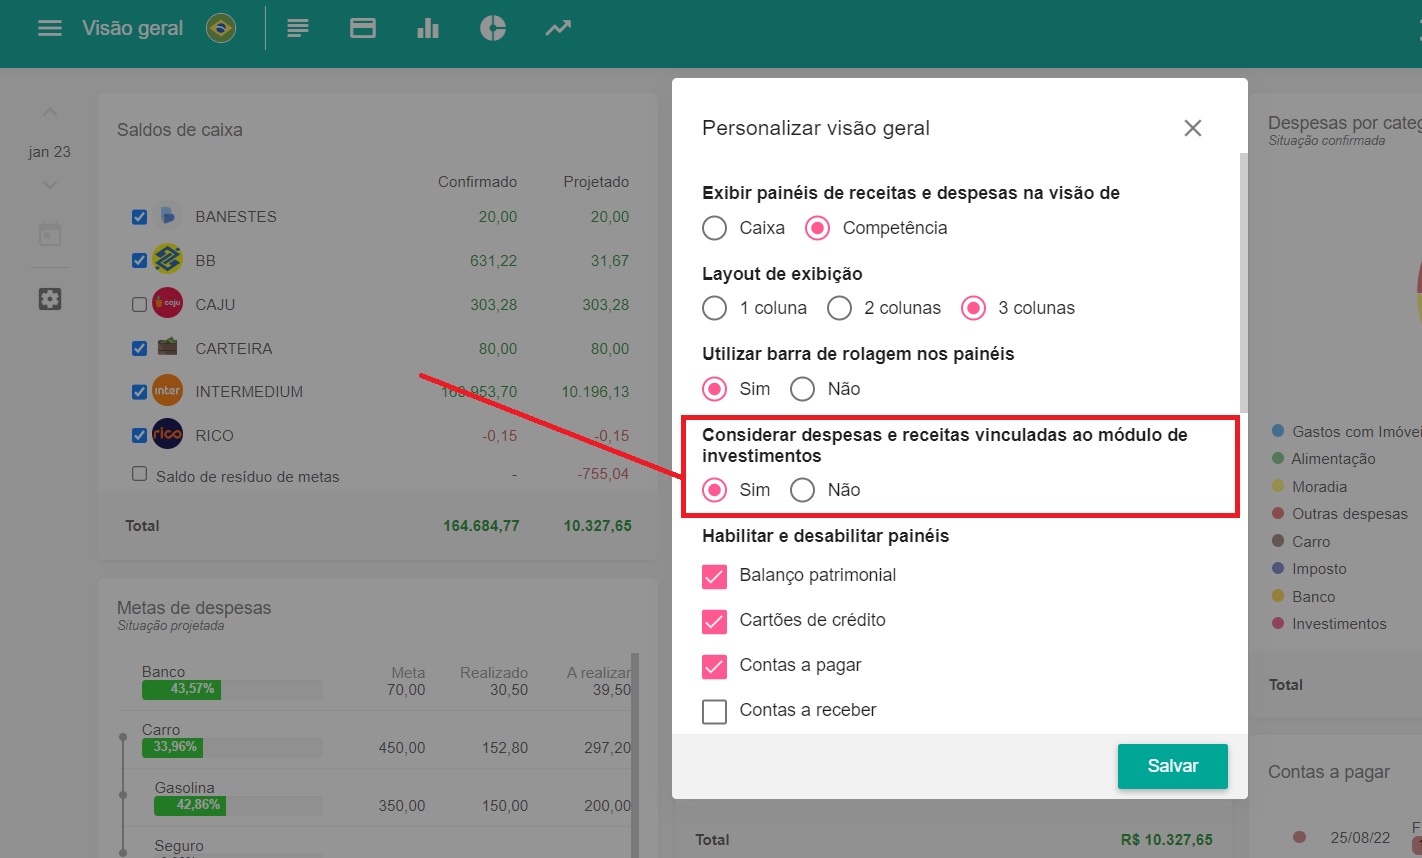The image size is (1422, 858).
Task: Open the credit card icon in top bar
Action: tap(363, 28)
